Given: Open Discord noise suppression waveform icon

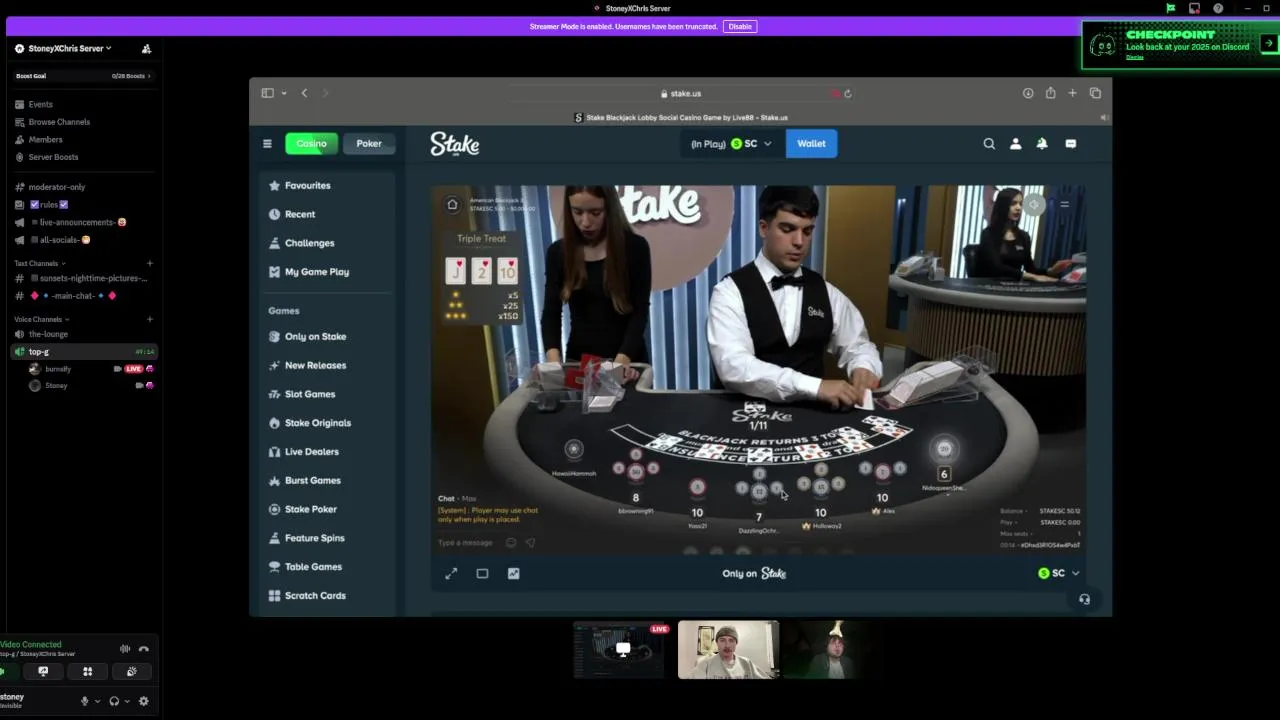Looking at the screenshot, I should point(125,649).
